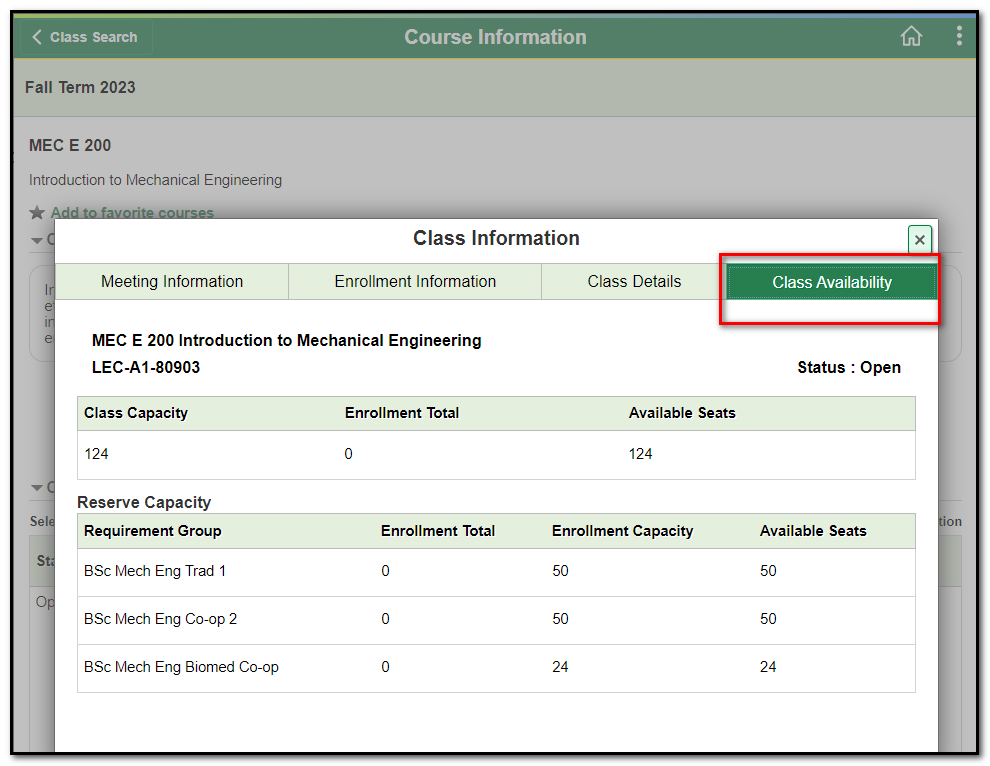The image size is (990, 766).
Task: Click the star icon beside favorite courses
Action: (x=37, y=213)
